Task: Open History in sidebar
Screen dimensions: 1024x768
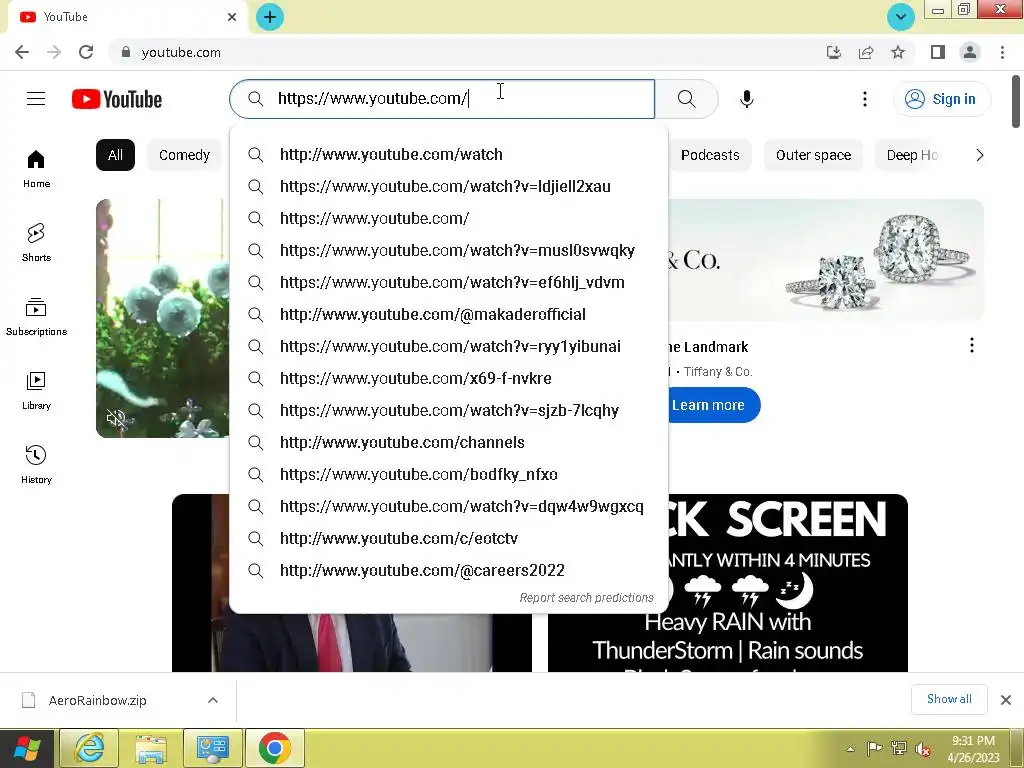Action: [x=37, y=464]
